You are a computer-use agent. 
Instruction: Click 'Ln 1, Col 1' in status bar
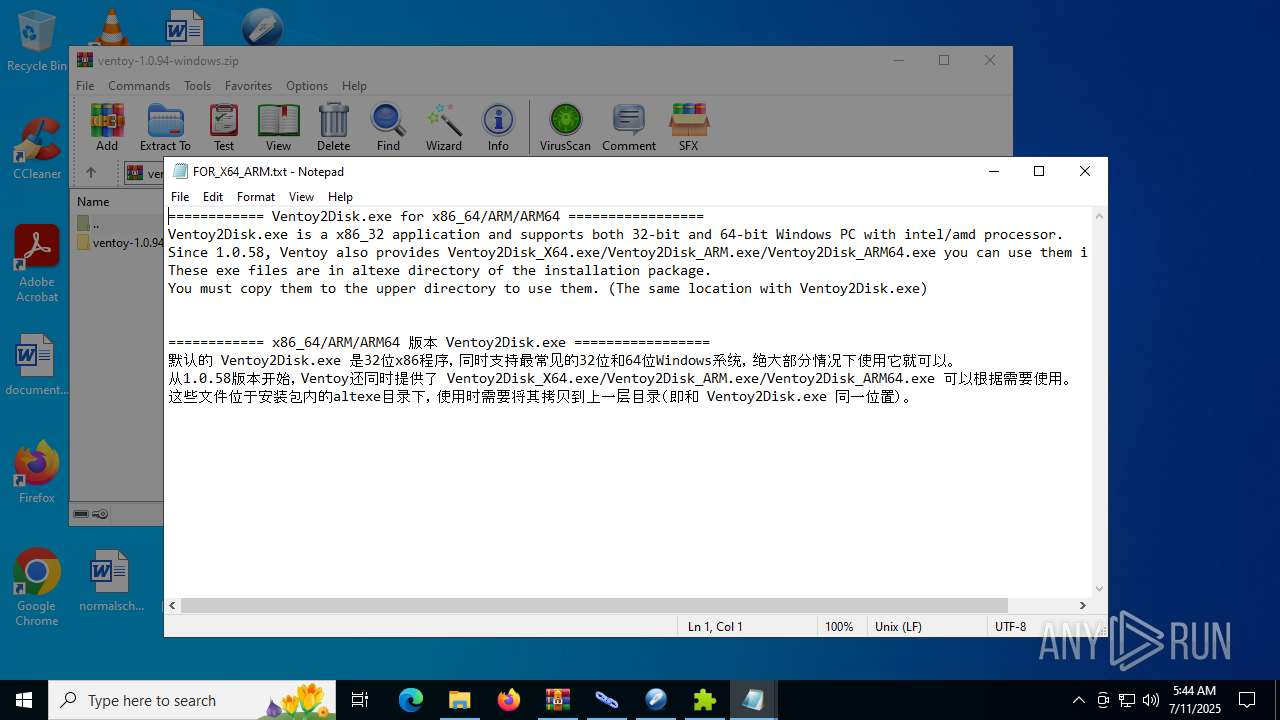(x=715, y=626)
